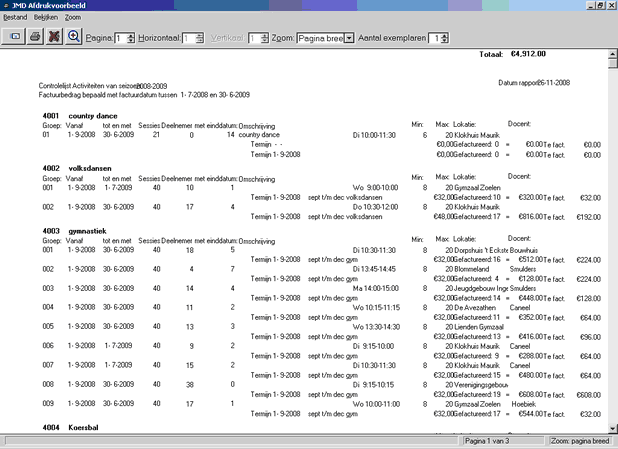
Task: Click the Aantal exemplaren spinner arrows
Action: pyautogui.click(x=445, y=38)
